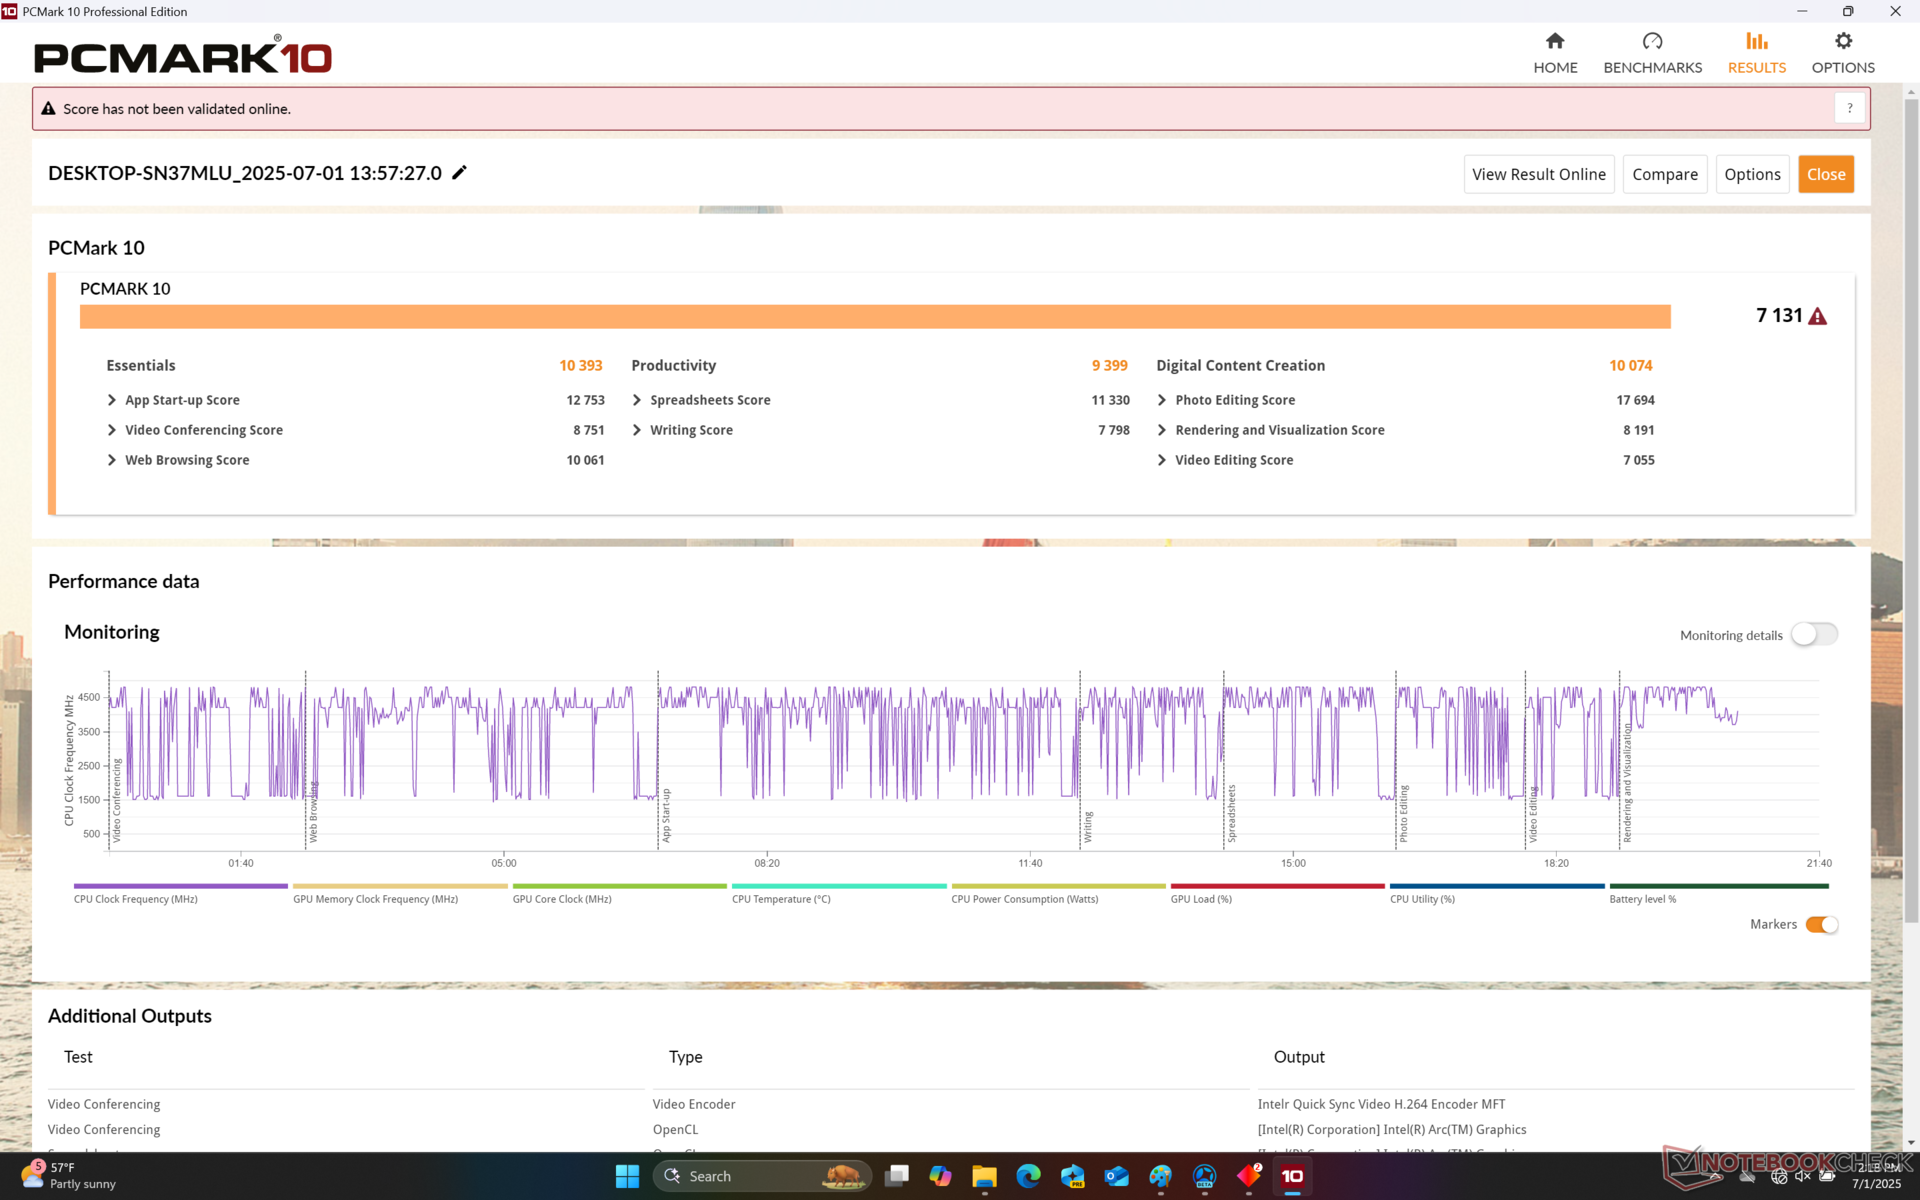
Task: Expand Video Editing Score row
Action: (1162, 460)
